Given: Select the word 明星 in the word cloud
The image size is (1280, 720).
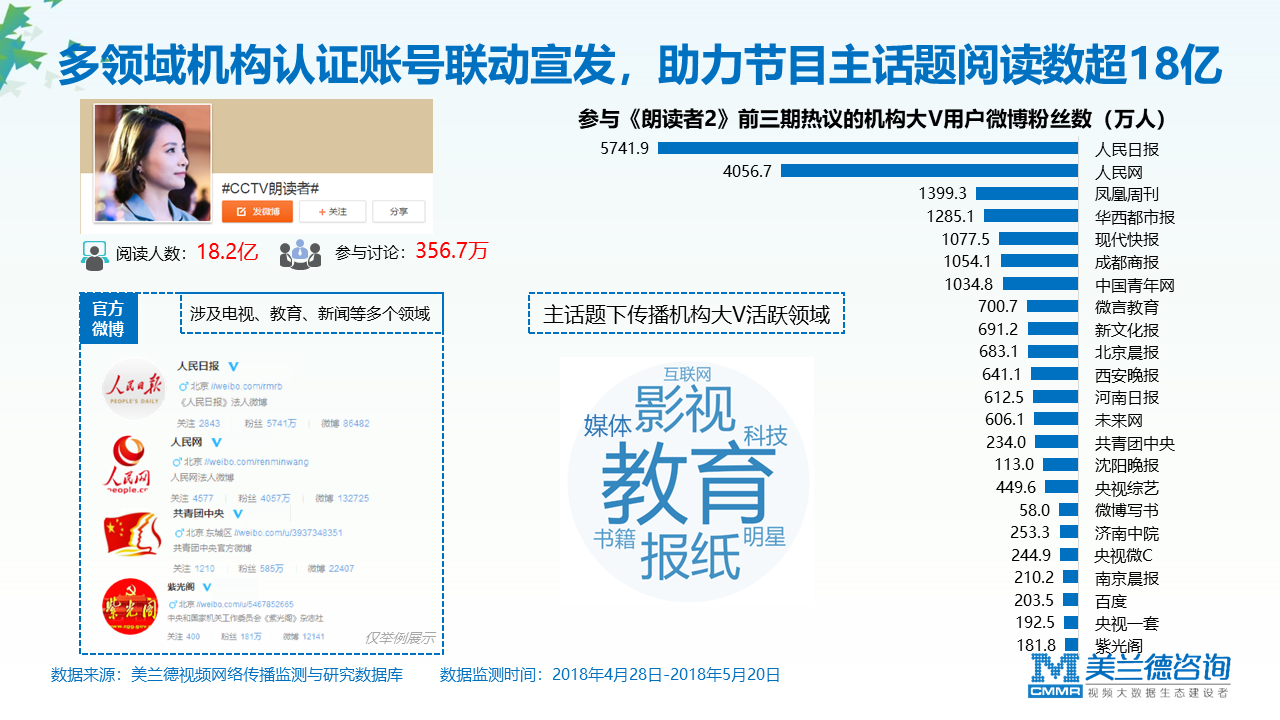Looking at the screenshot, I should point(764,537).
